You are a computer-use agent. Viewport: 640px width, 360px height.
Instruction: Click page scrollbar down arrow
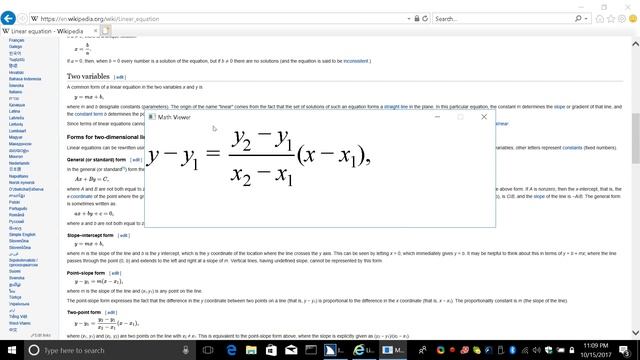coord(636,333)
